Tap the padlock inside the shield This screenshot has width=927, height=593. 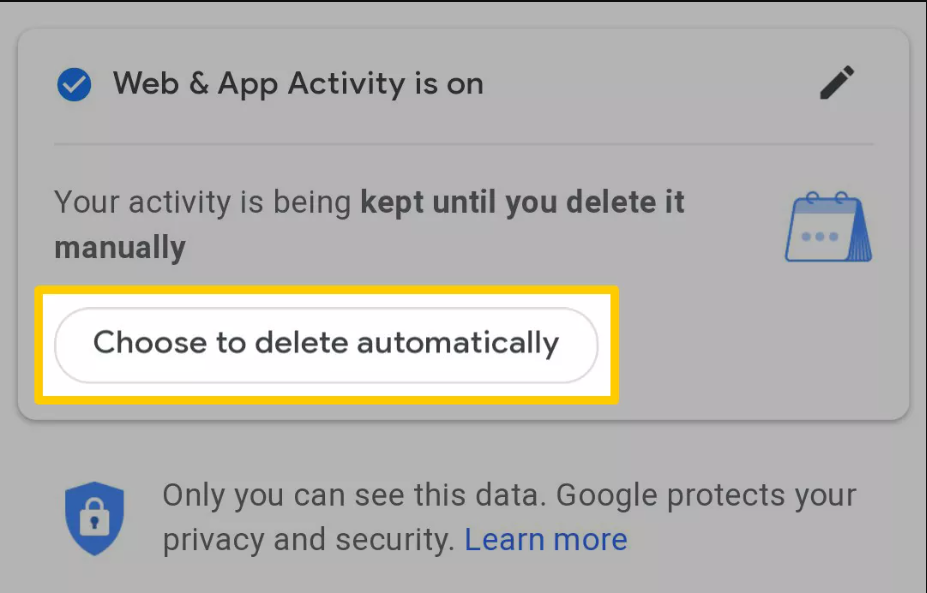click(x=95, y=517)
